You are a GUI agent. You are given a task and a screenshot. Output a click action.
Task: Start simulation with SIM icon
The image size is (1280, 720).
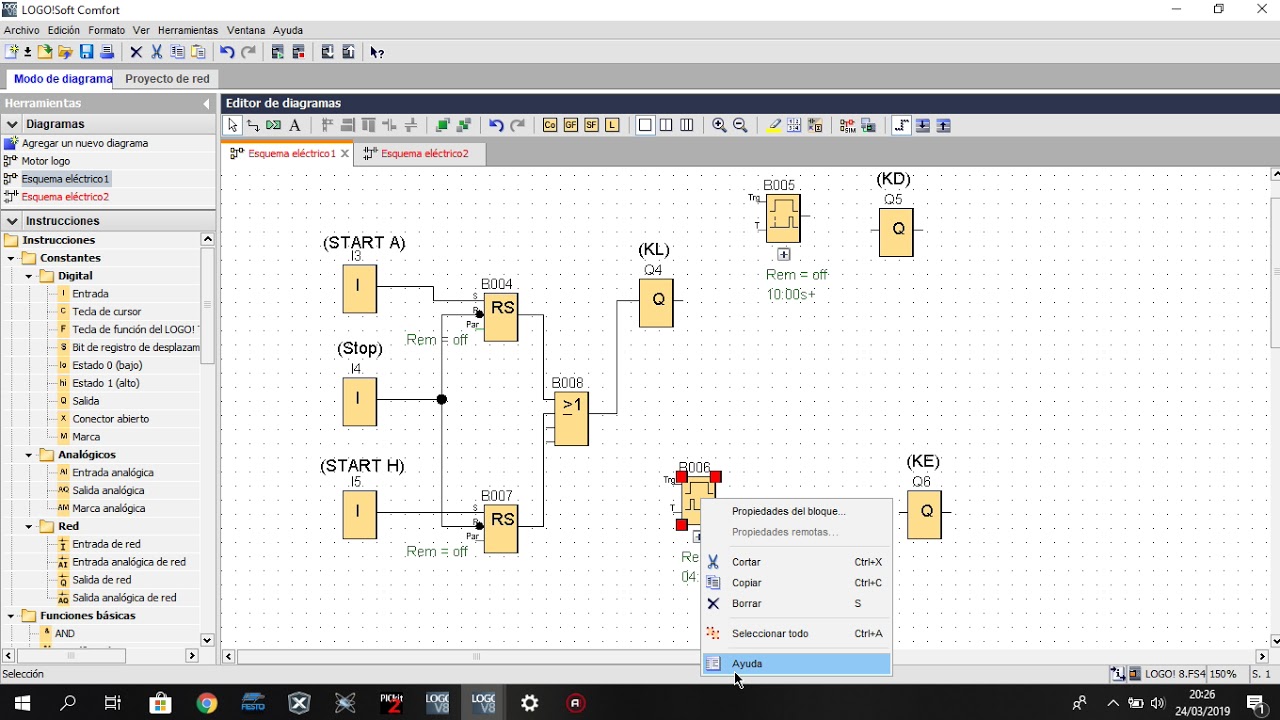[847, 125]
